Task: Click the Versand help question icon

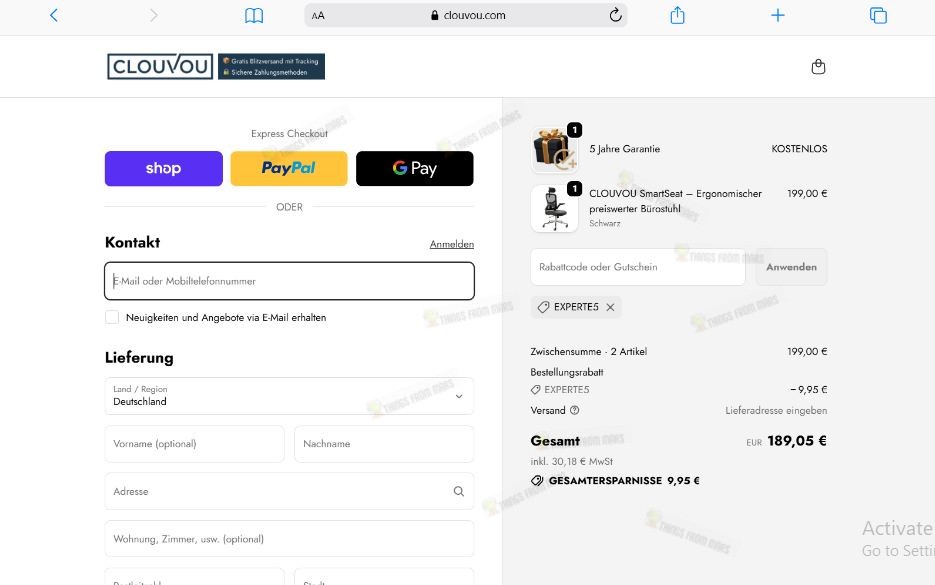Action: coord(574,410)
